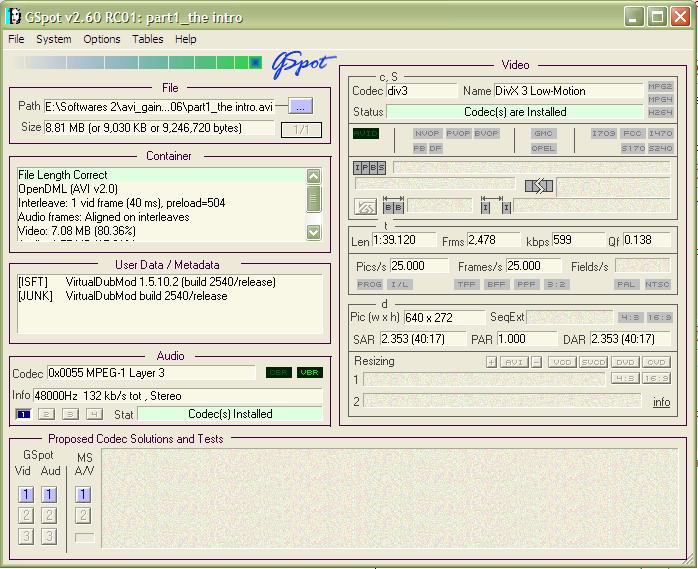The image size is (698, 569).
Task: Click the 1/1 file counter button
Action: point(301,130)
